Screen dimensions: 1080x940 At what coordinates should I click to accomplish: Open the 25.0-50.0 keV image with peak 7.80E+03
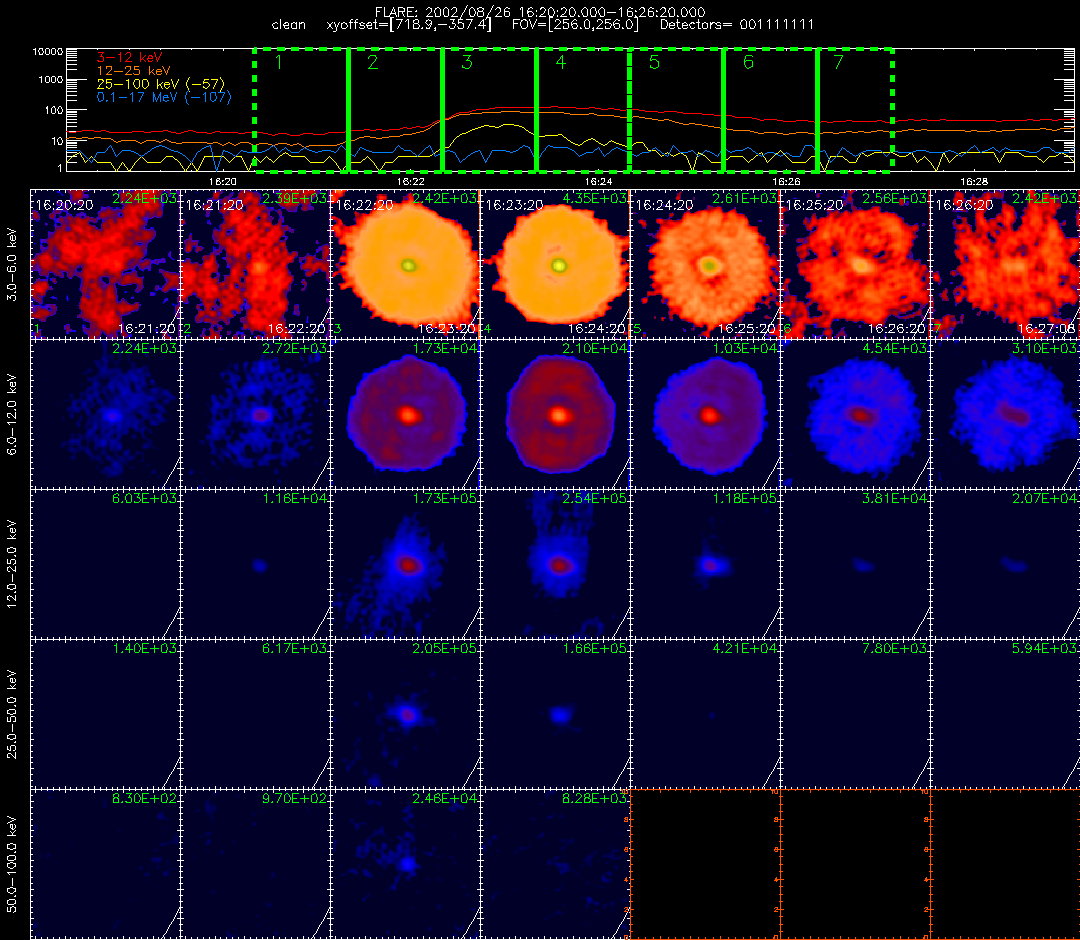856,714
